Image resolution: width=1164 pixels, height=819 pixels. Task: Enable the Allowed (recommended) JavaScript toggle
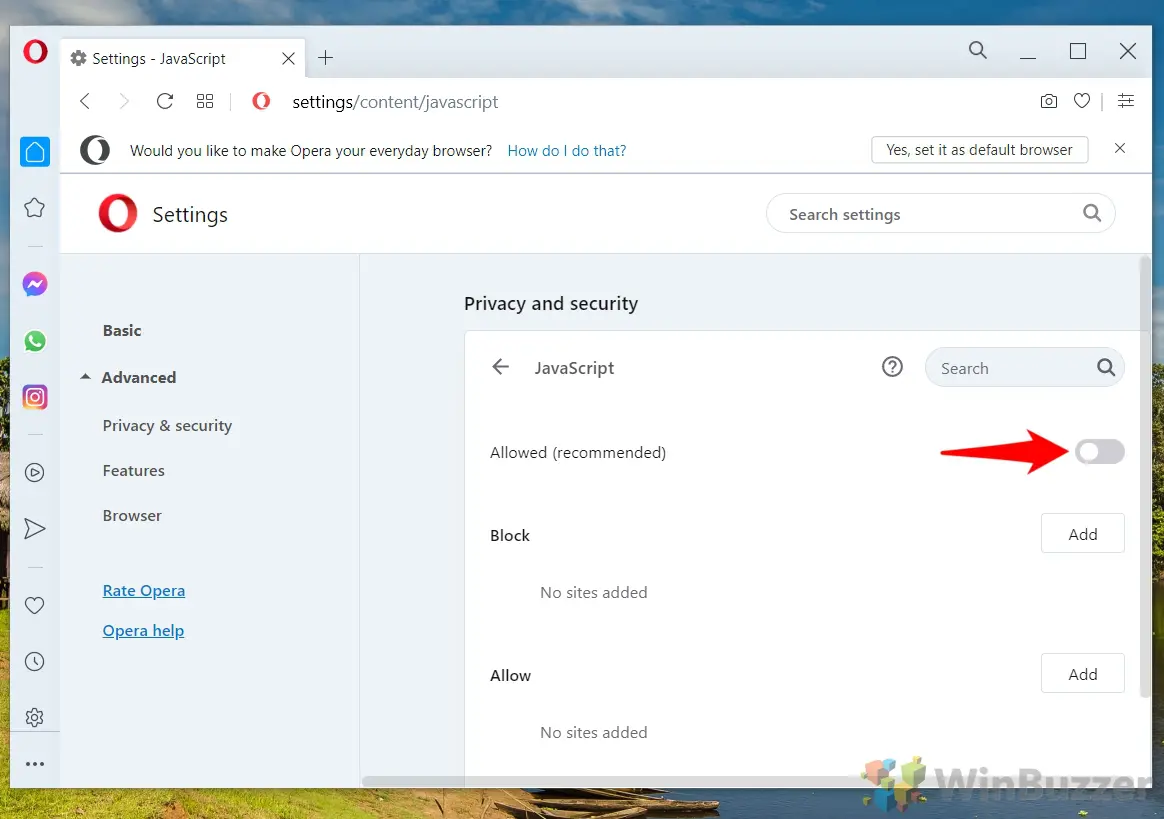(1099, 452)
